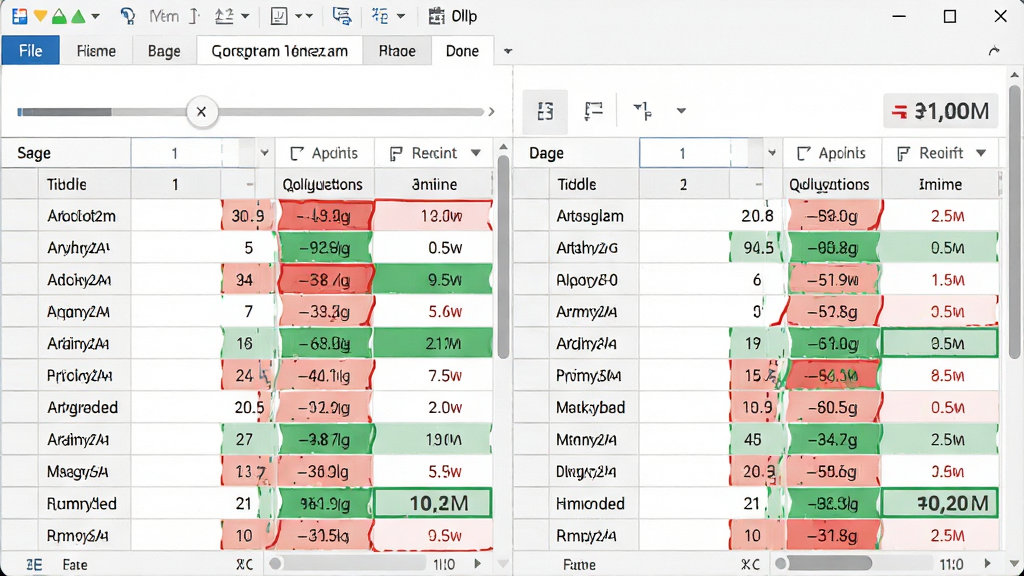Click the split-column icon above the Dage pane
The height and width of the screenshot is (576, 1024).
(x=643, y=111)
